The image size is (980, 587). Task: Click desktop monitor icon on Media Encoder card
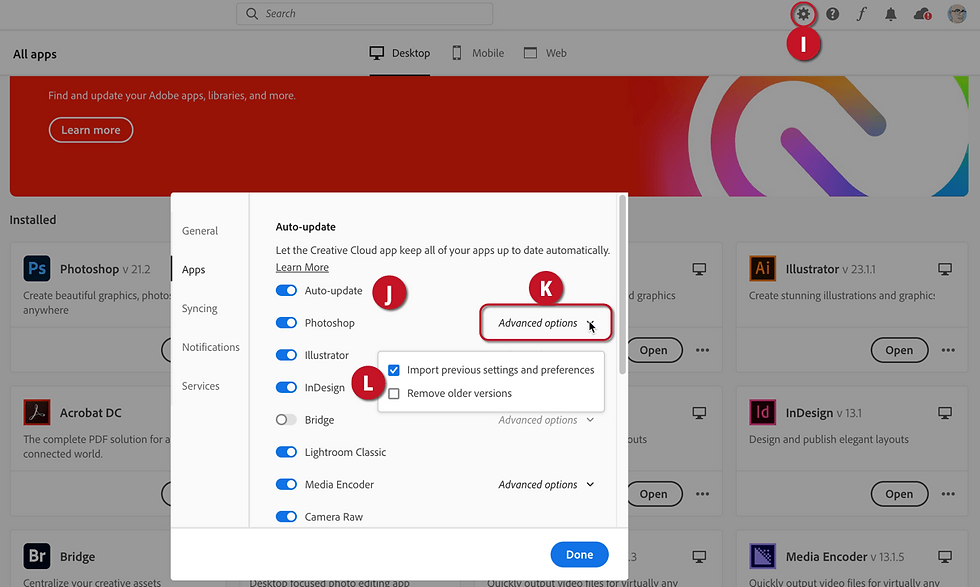[945, 556]
